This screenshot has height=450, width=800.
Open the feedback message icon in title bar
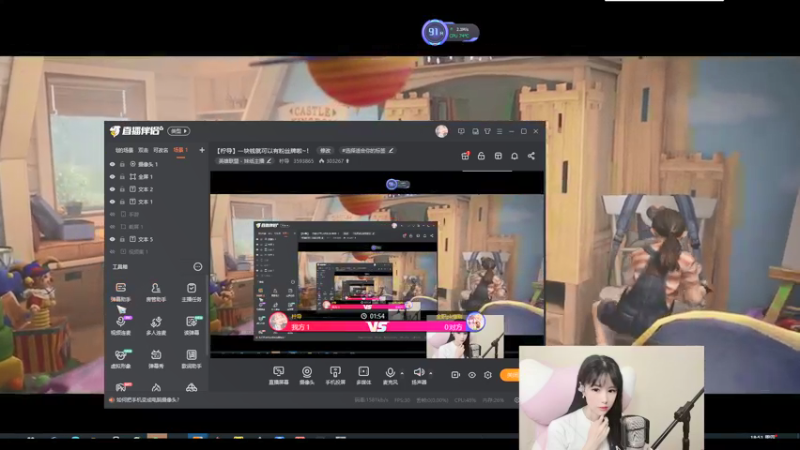[x=461, y=132]
